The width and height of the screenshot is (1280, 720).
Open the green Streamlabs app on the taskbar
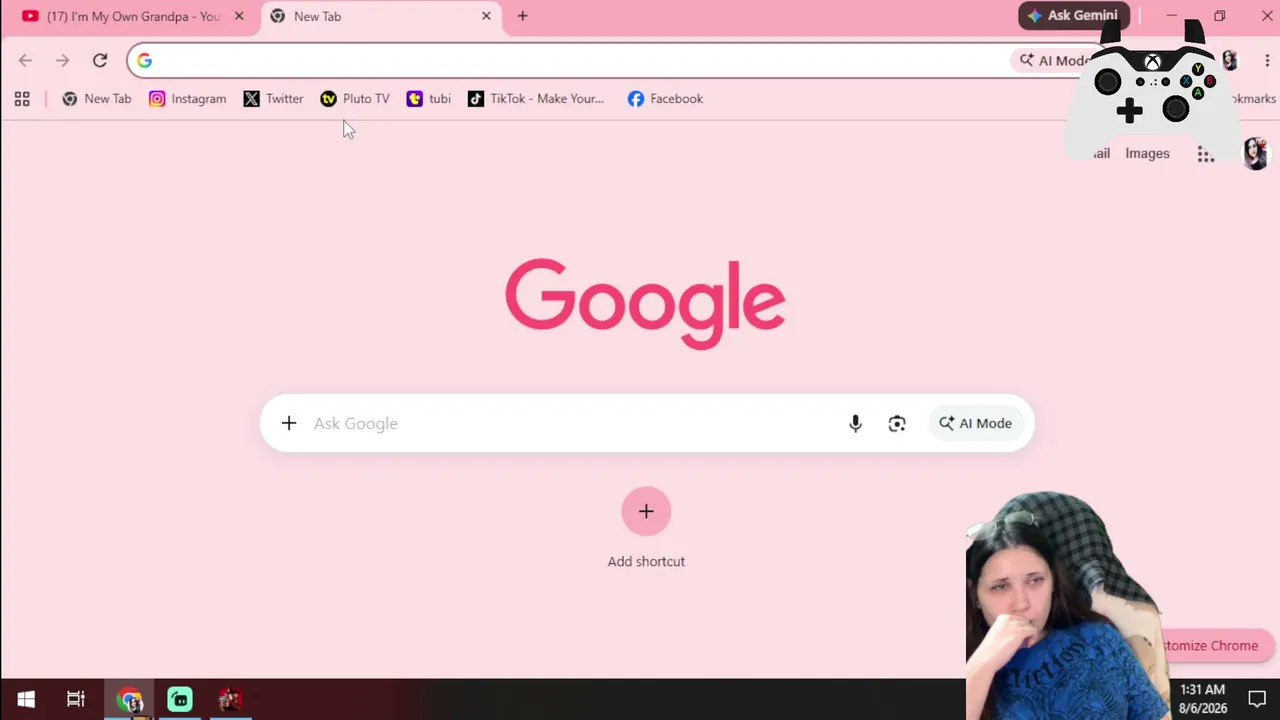tap(180, 699)
